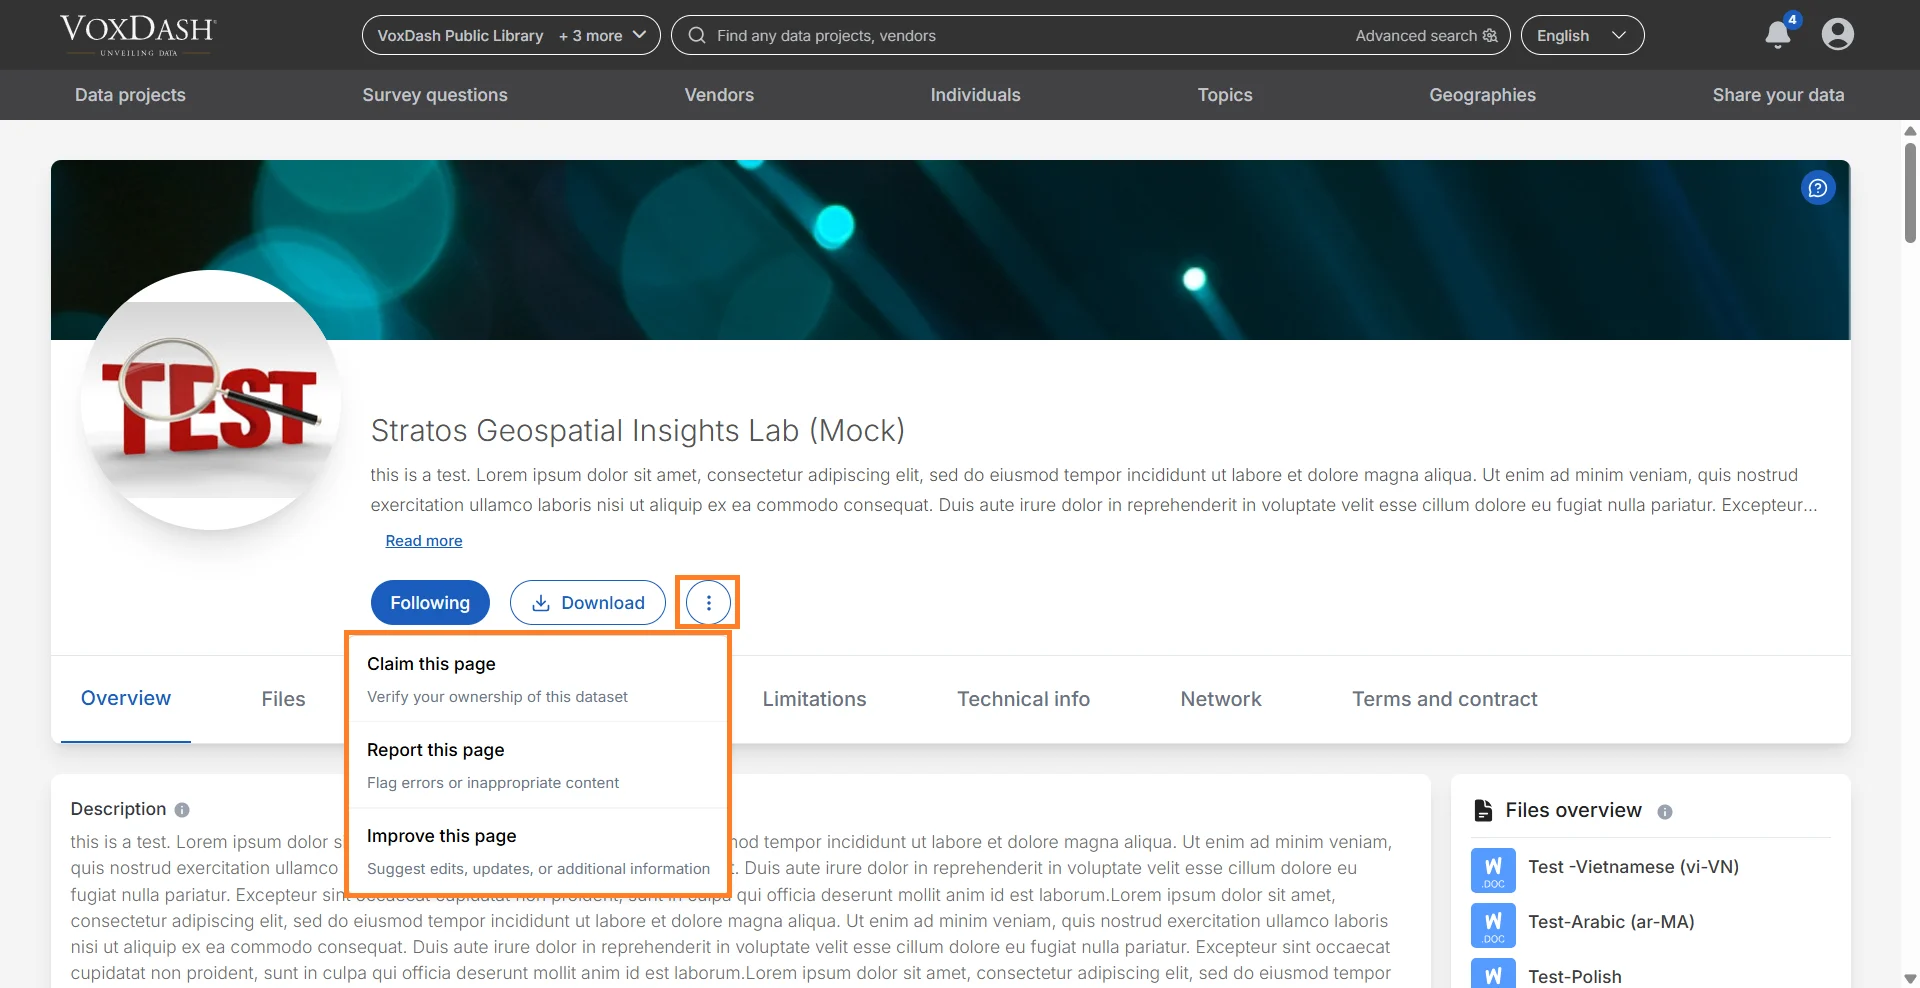
Task: Click the Files overview document icon
Action: tap(1484, 810)
